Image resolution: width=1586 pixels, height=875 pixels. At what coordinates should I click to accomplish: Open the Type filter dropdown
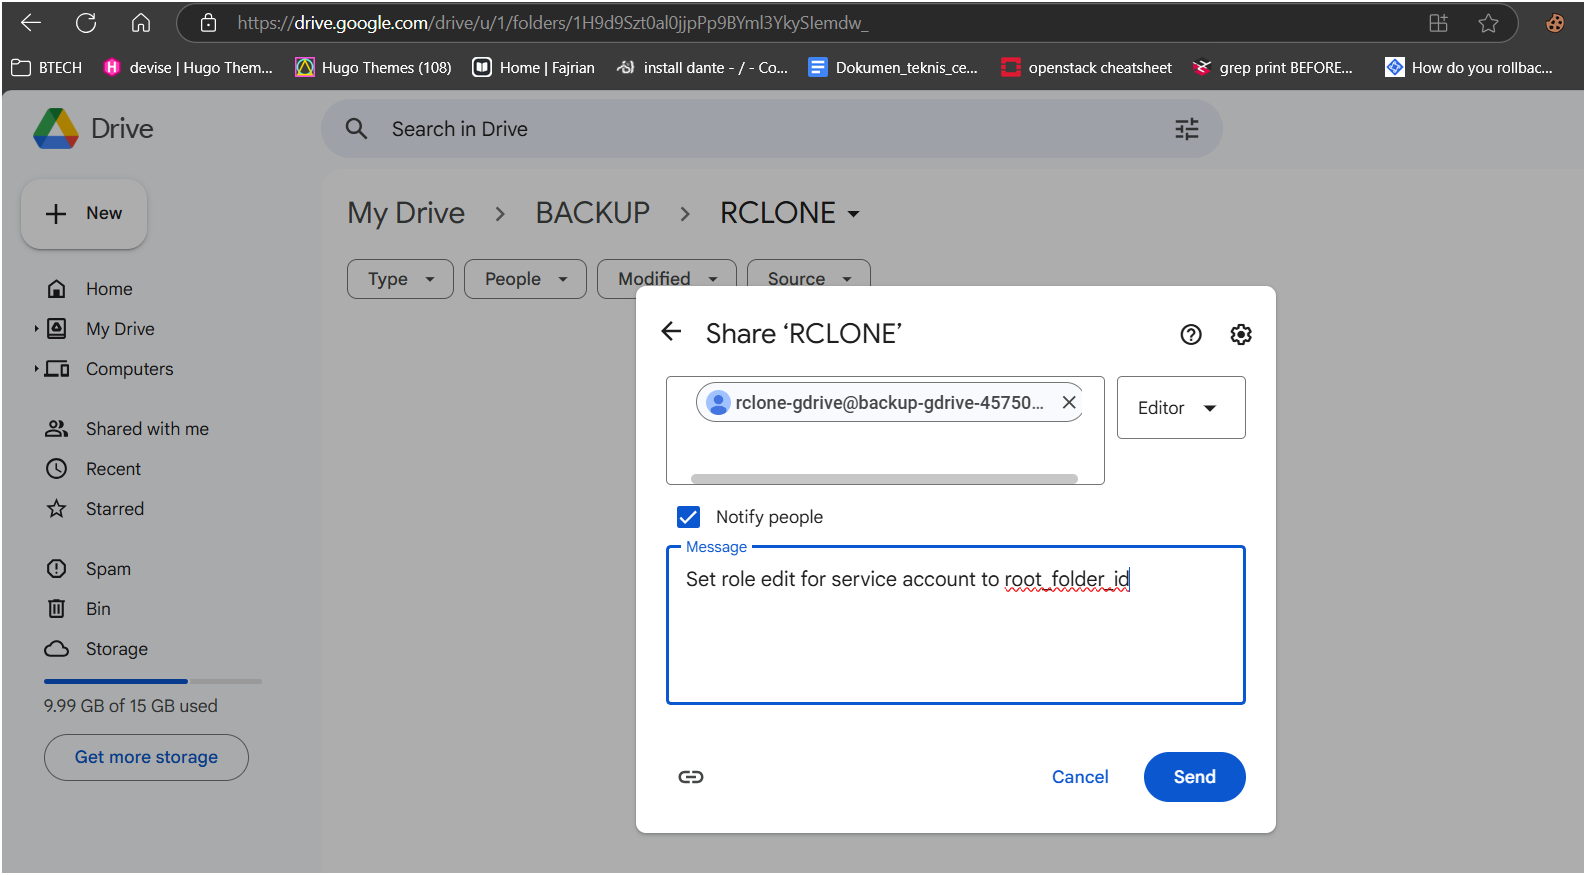400,279
